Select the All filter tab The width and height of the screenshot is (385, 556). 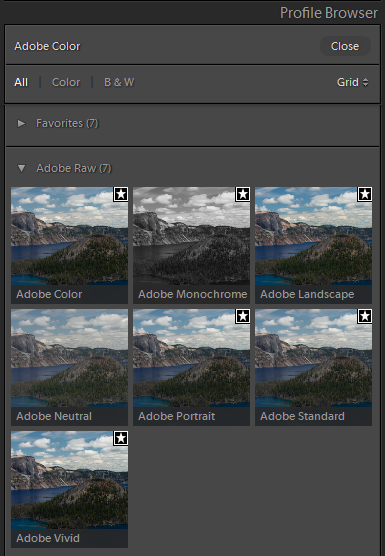tap(21, 82)
